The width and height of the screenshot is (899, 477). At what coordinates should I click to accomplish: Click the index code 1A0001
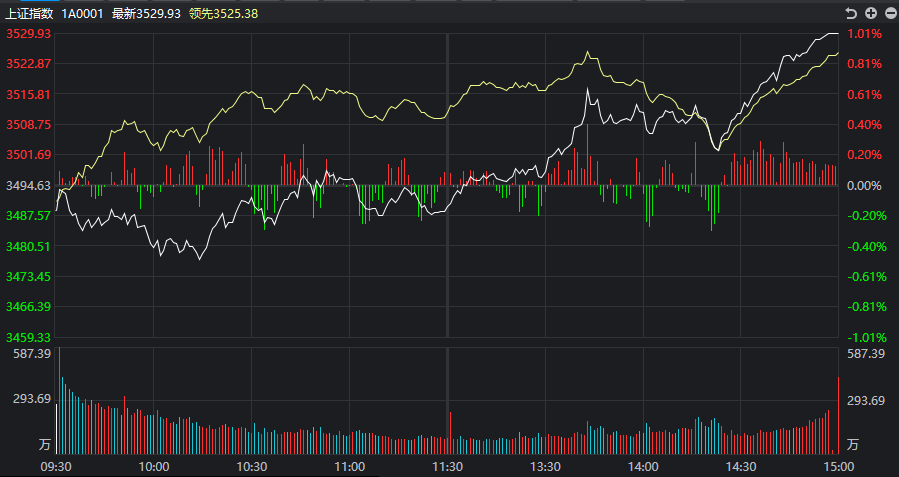83,13
